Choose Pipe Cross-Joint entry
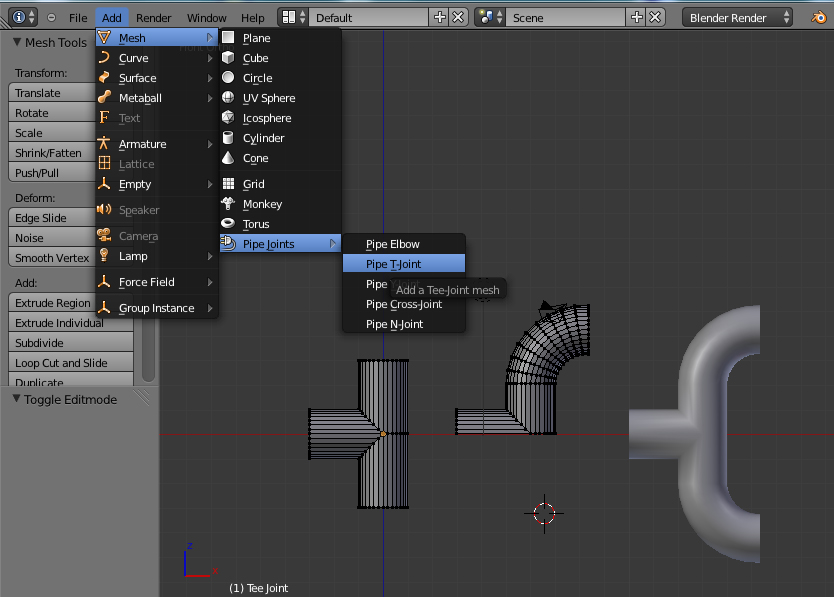 tap(404, 304)
